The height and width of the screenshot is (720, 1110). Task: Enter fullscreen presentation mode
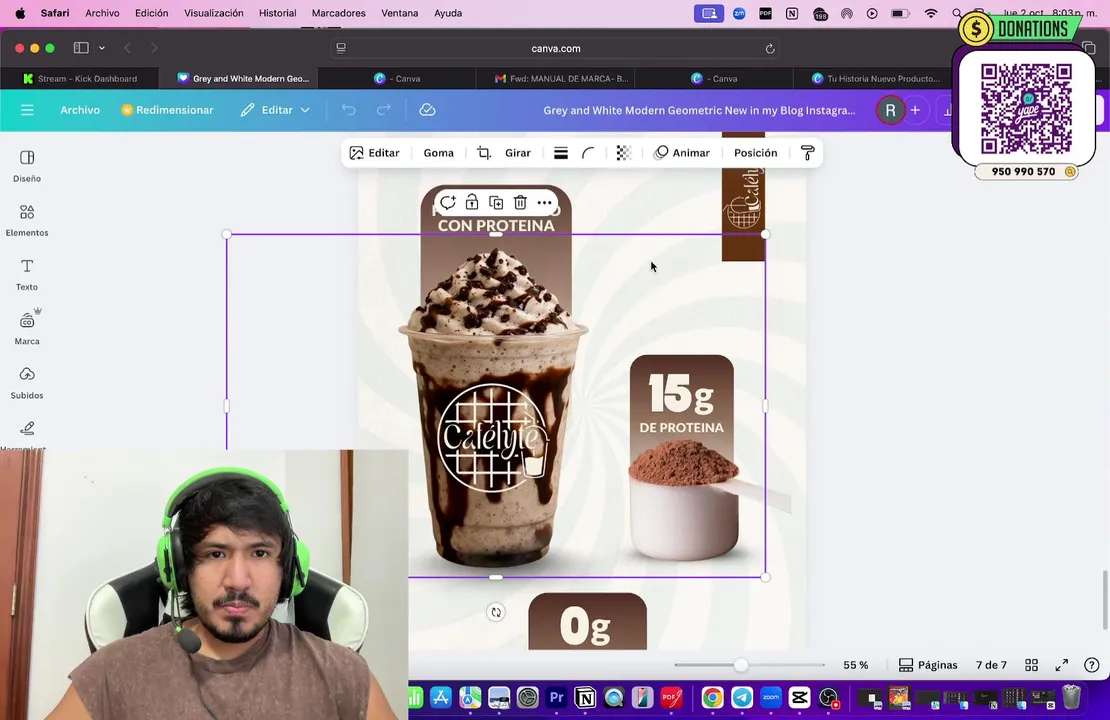[1061, 665]
